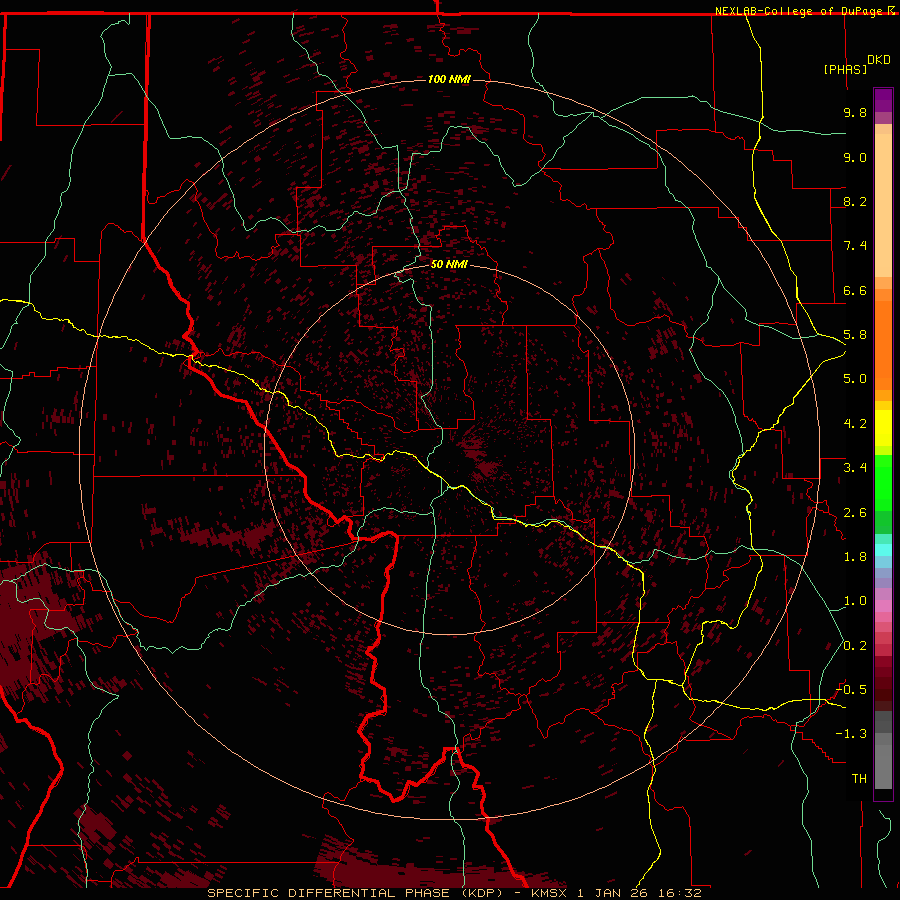The width and height of the screenshot is (900, 900).
Task: Click the 3.4 scale value
Action: (855, 468)
